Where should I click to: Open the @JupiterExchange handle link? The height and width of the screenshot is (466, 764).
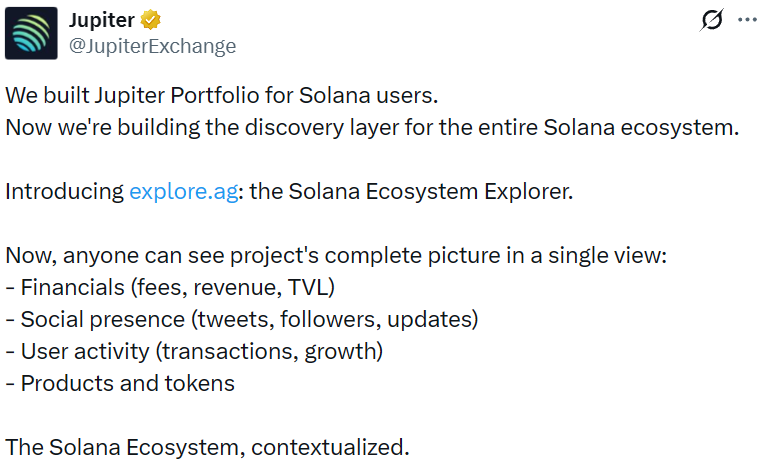(x=153, y=46)
